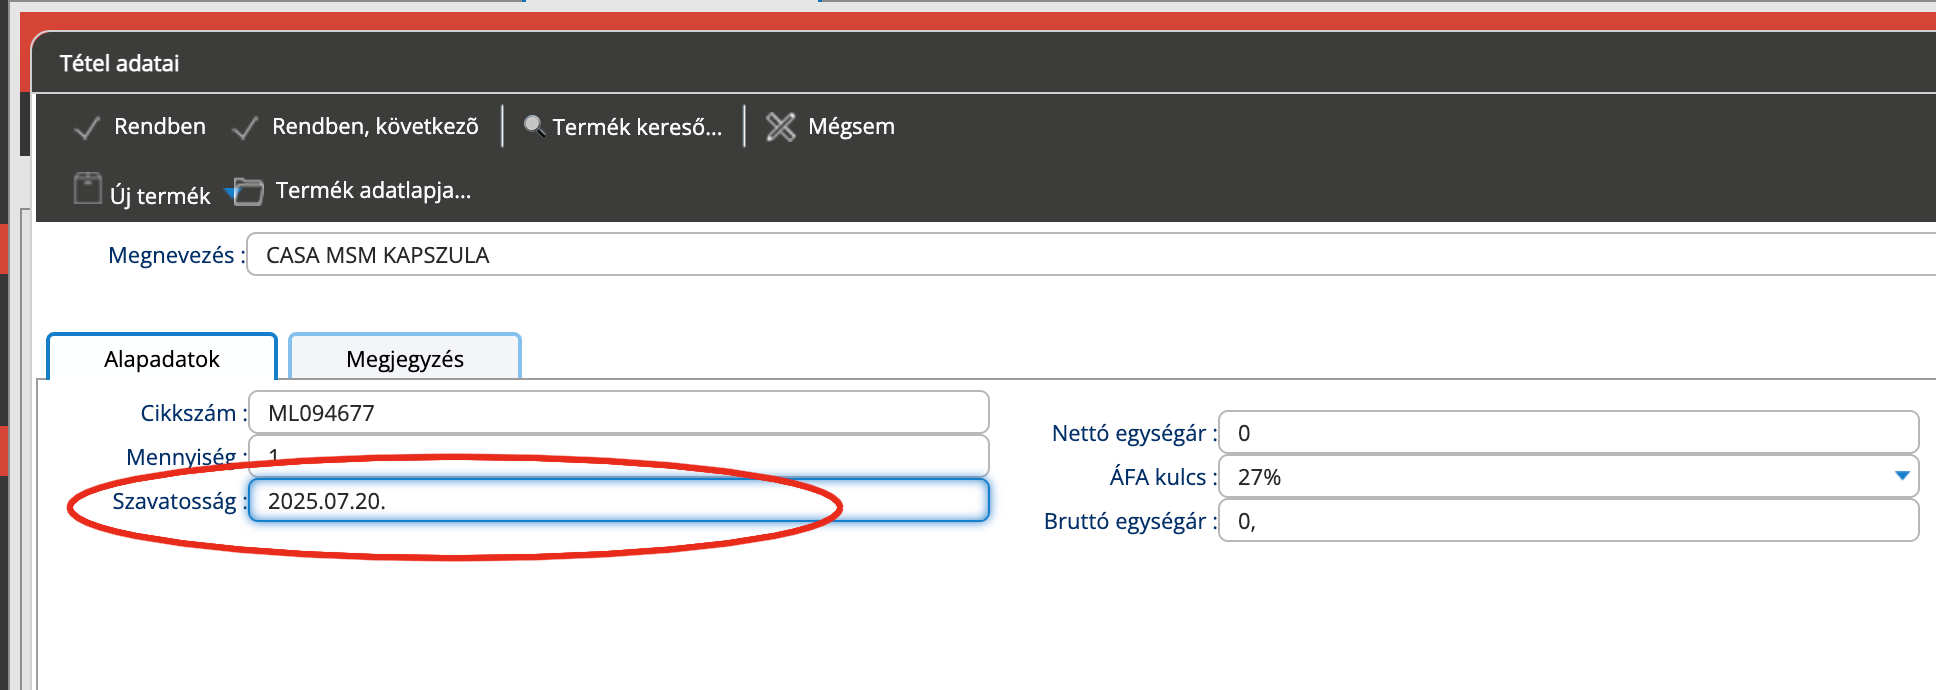
Task: Switch to the Megjegyzés tab
Action: click(405, 358)
